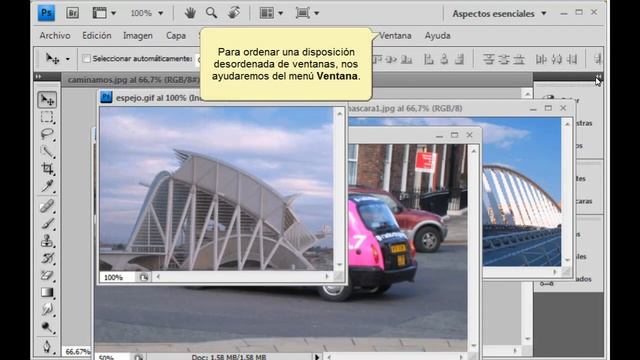The width and height of the screenshot is (640, 360).
Task: Select the Eraser tool
Action: pyautogui.click(x=47, y=276)
